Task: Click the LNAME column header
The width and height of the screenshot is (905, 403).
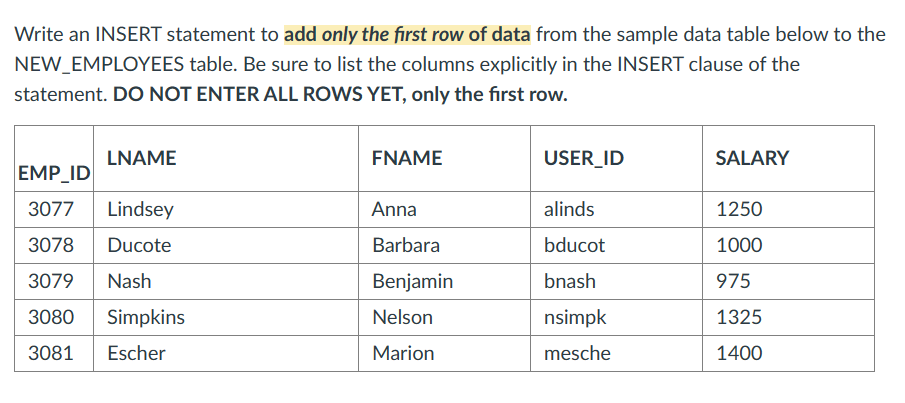Action: [226, 158]
